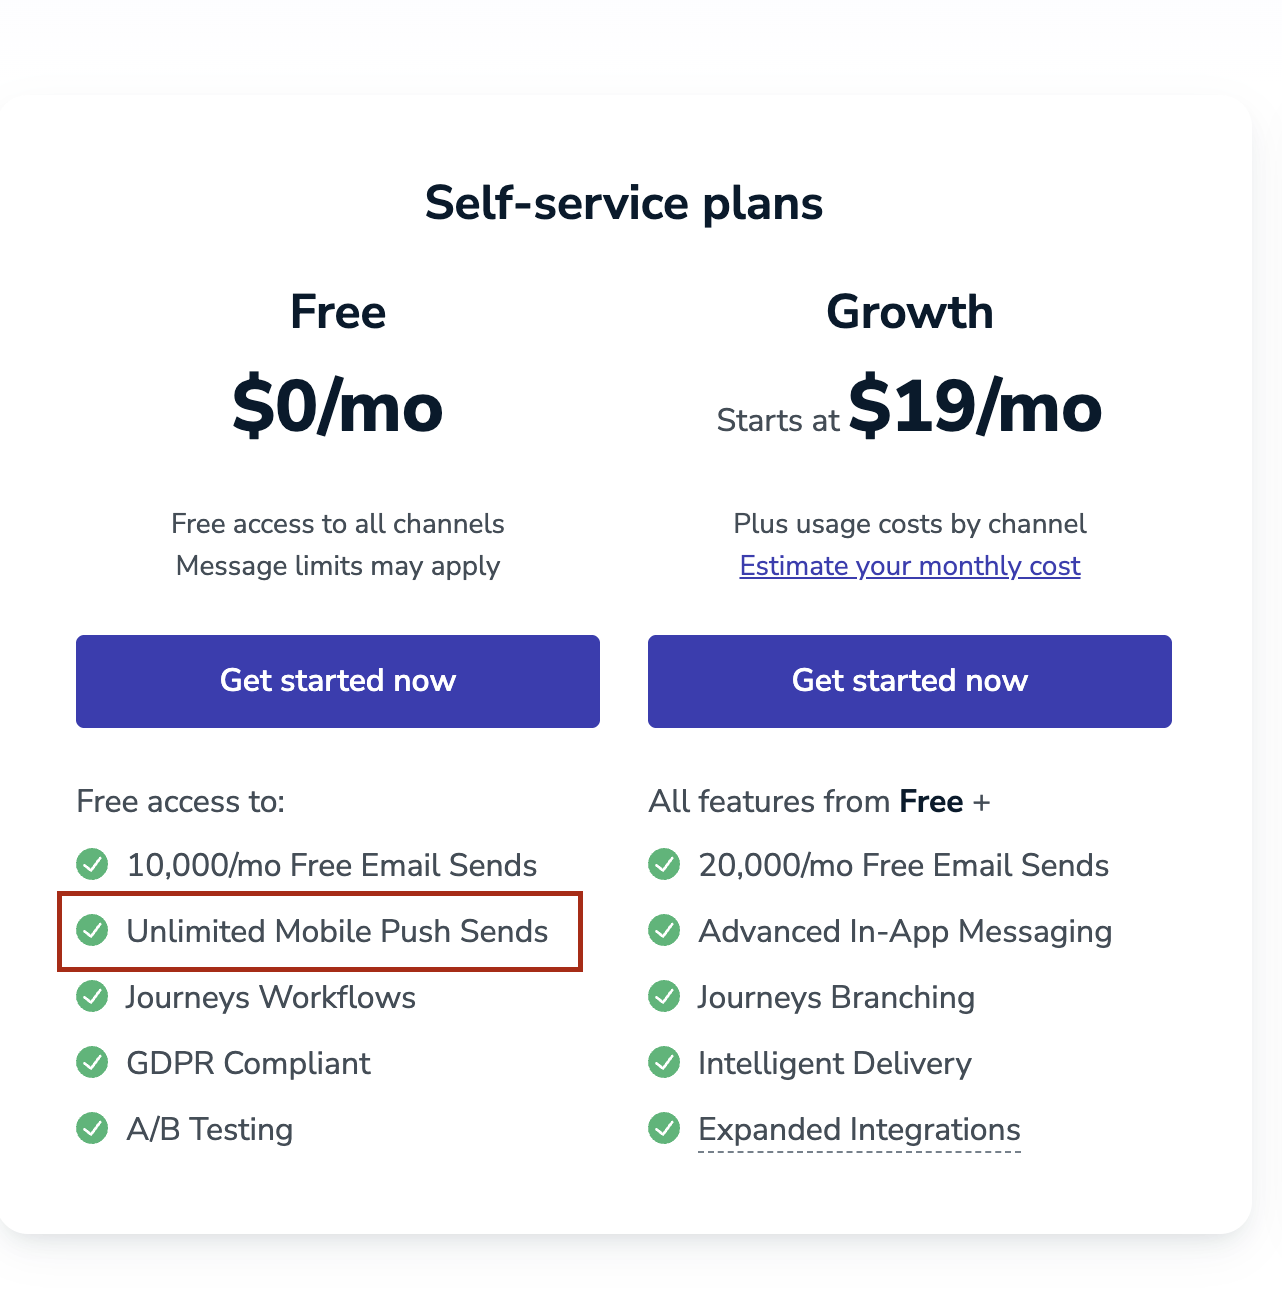Image resolution: width=1282 pixels, height=1304 pixels.
Task: Click the Advanced In-App Messaging text
Action: coord(905,931)
